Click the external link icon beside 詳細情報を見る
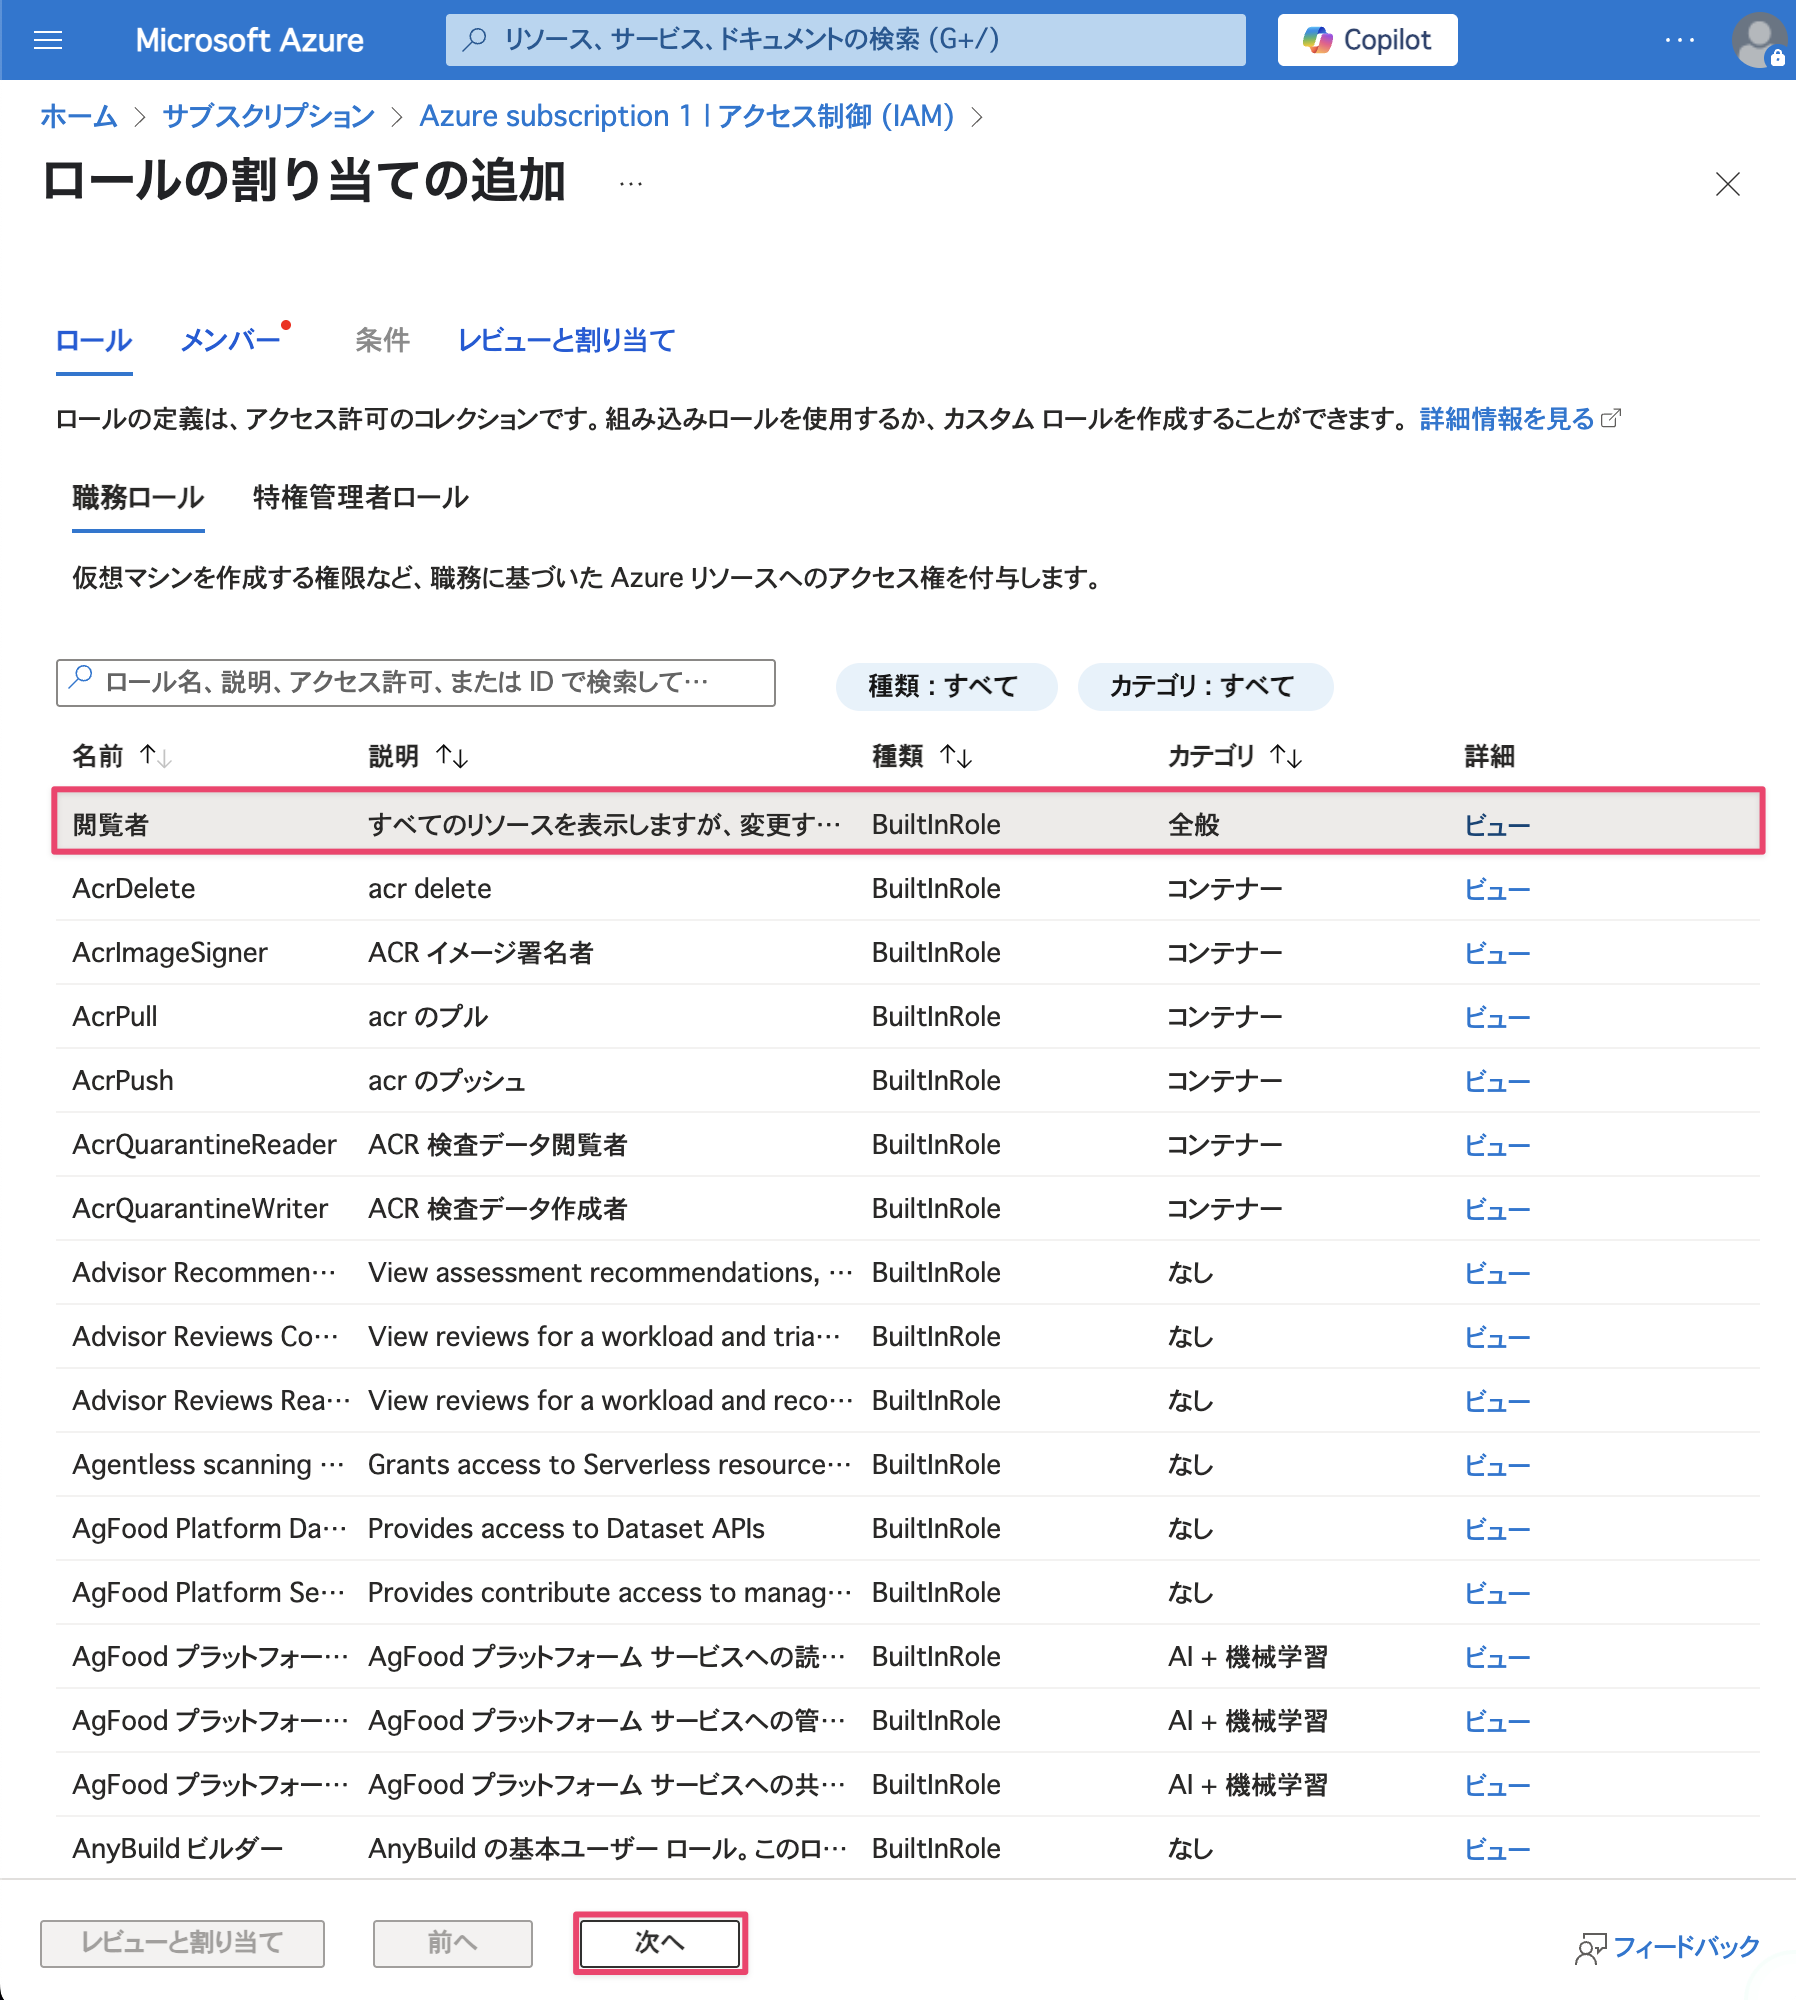 (x=1611, y=418)
